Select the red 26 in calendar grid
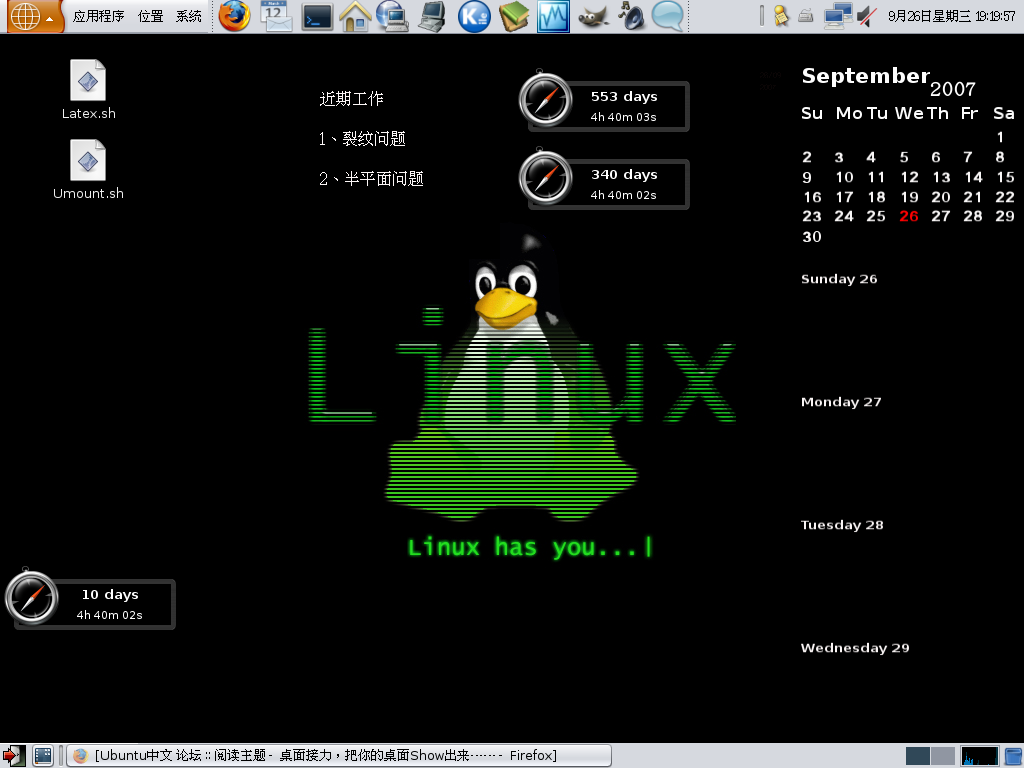Screen dimensions: 1024x768 click(x=909, y=216)
